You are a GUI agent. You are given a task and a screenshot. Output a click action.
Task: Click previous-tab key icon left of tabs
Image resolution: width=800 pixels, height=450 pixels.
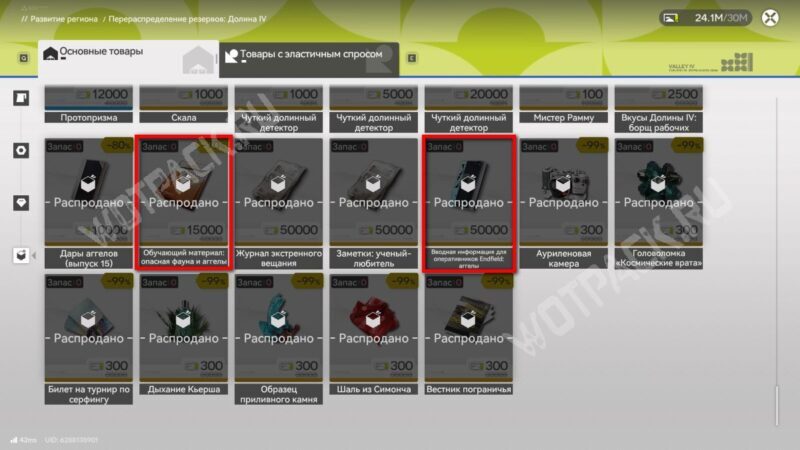[x=23, y=58]
